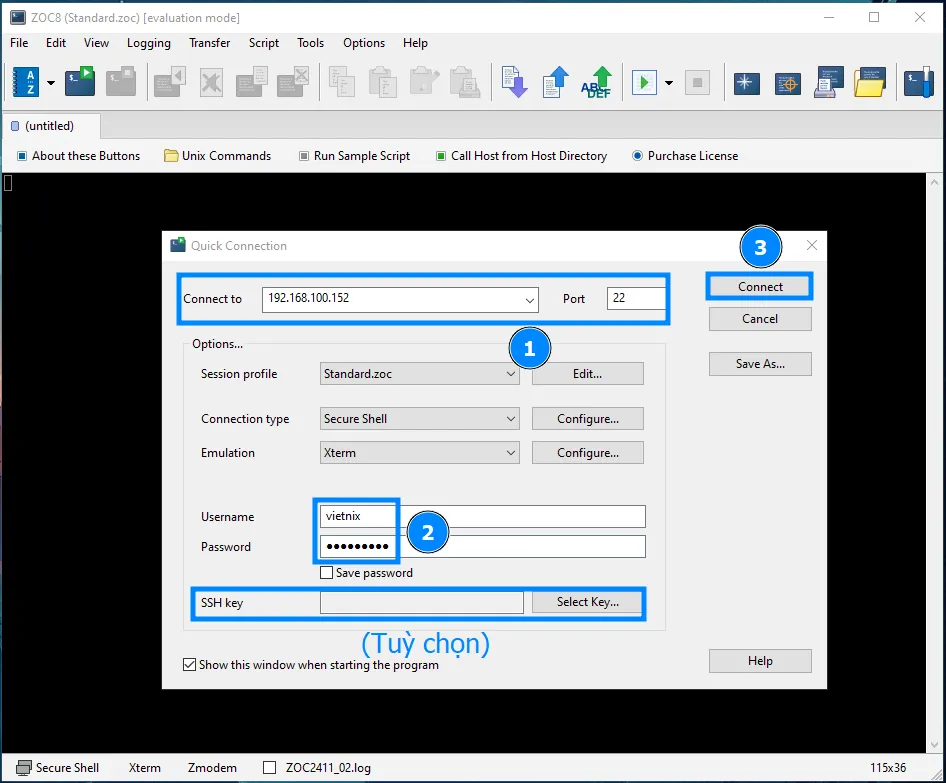Click Configure for Connection type
The width and height of the screenshot is (946, 783).
click(x=588, y=419)
